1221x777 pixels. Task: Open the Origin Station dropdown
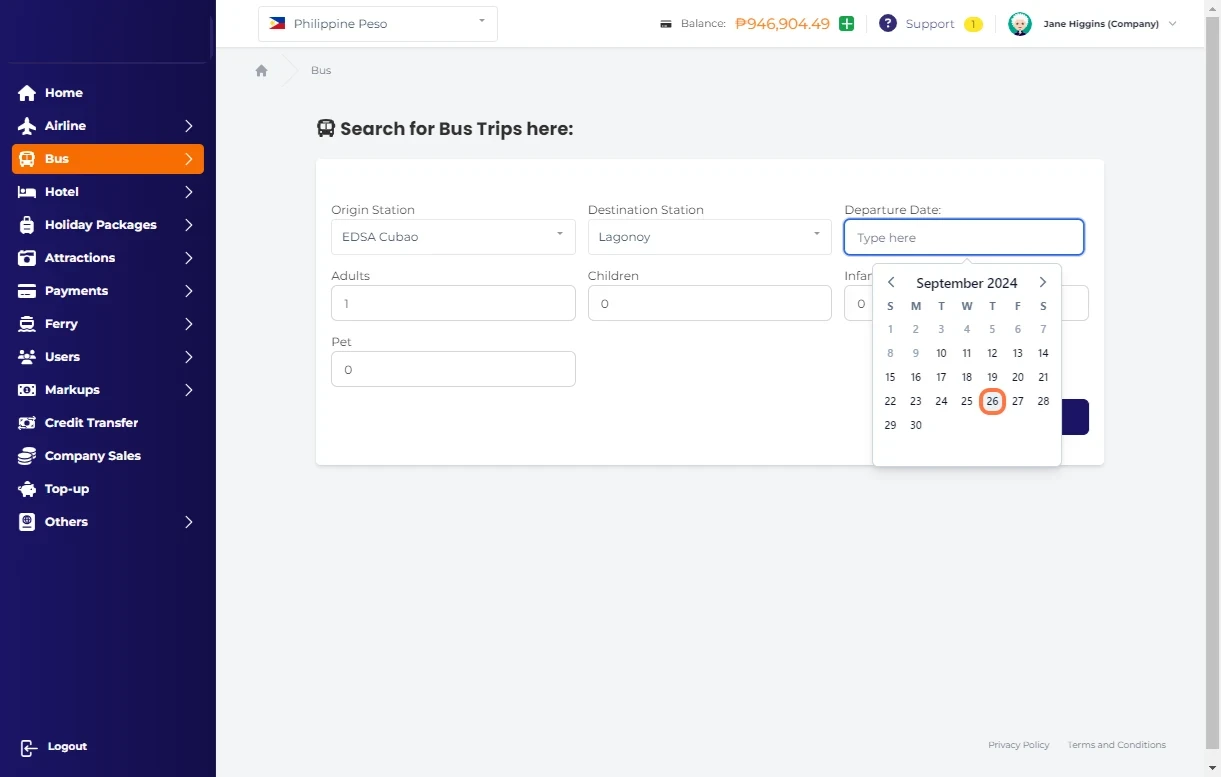coord(453,237)
